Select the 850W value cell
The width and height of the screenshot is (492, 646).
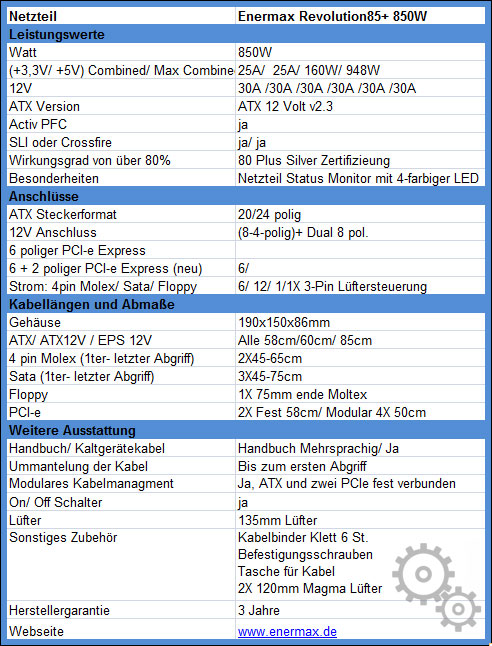click(361, 52)
